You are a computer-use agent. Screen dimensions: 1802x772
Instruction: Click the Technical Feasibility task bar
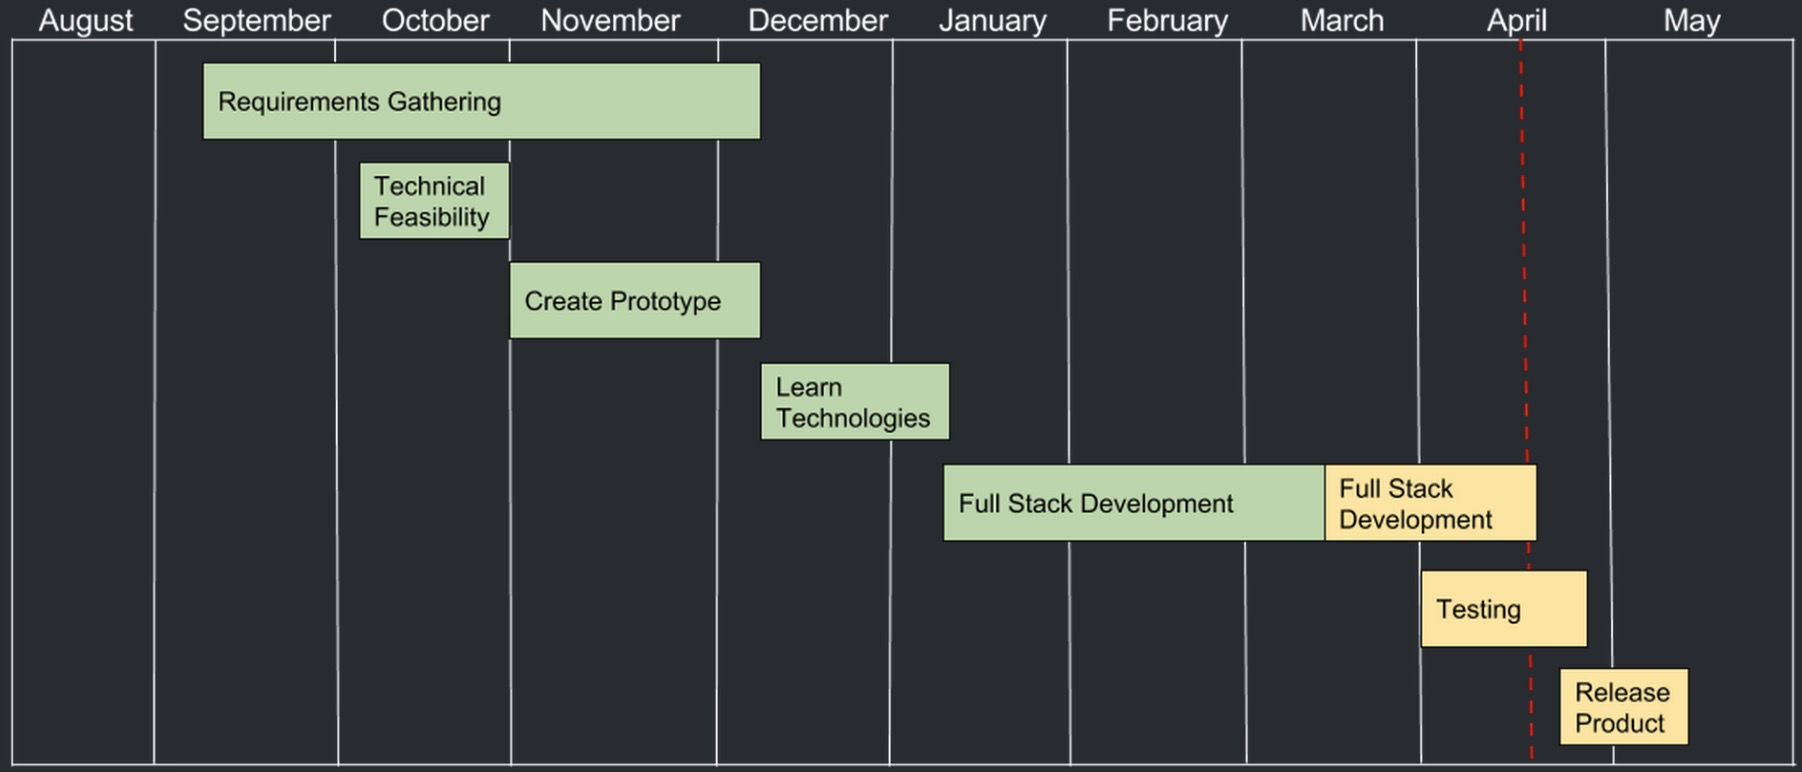coord(434,201)
